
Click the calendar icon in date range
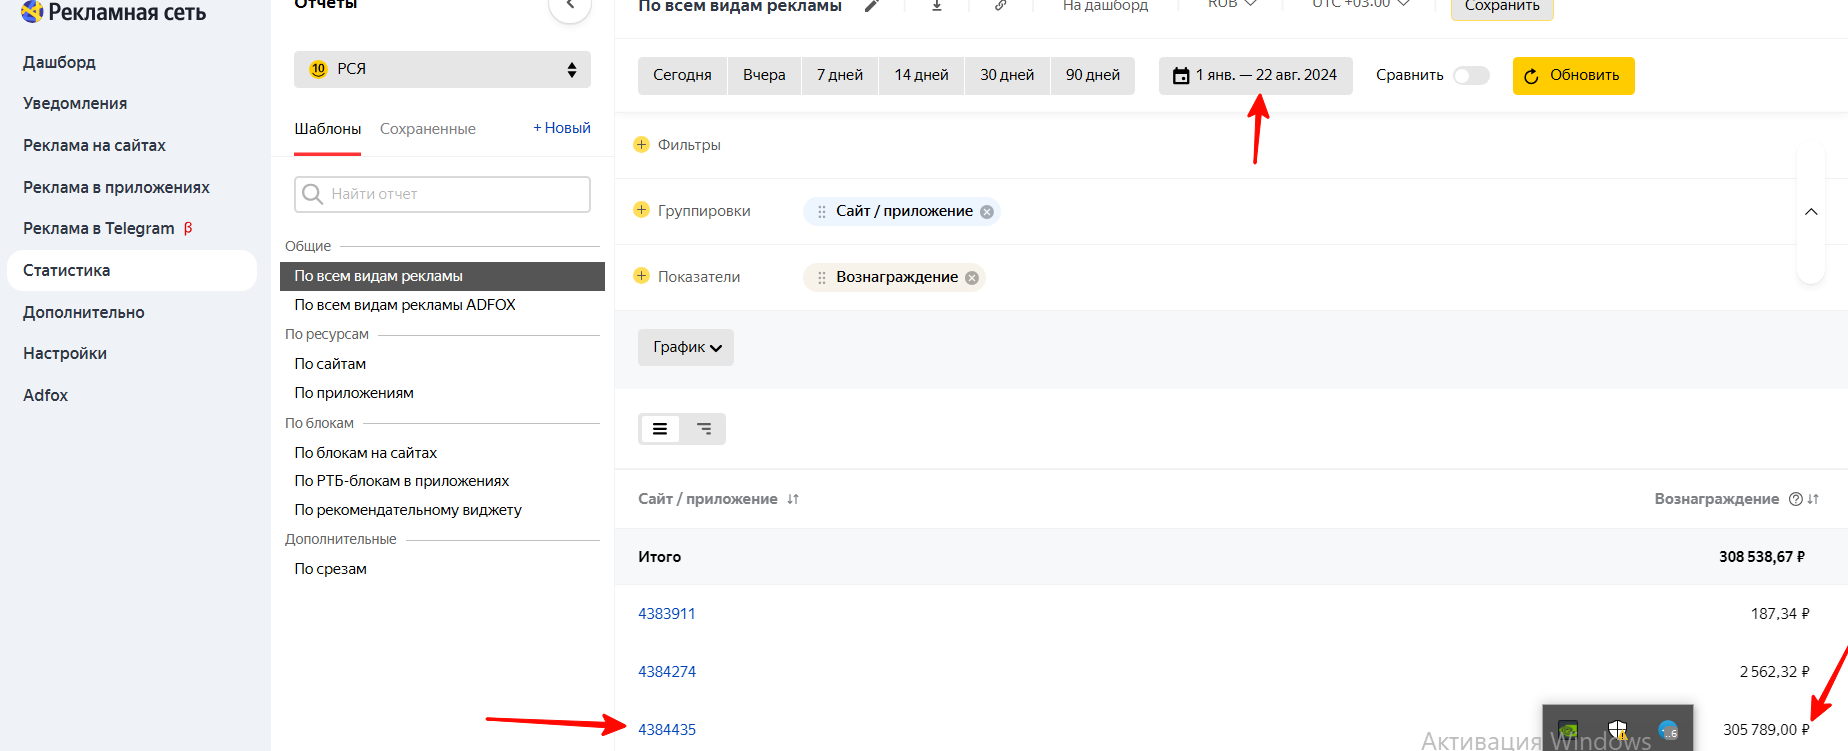pos(1180,76)
